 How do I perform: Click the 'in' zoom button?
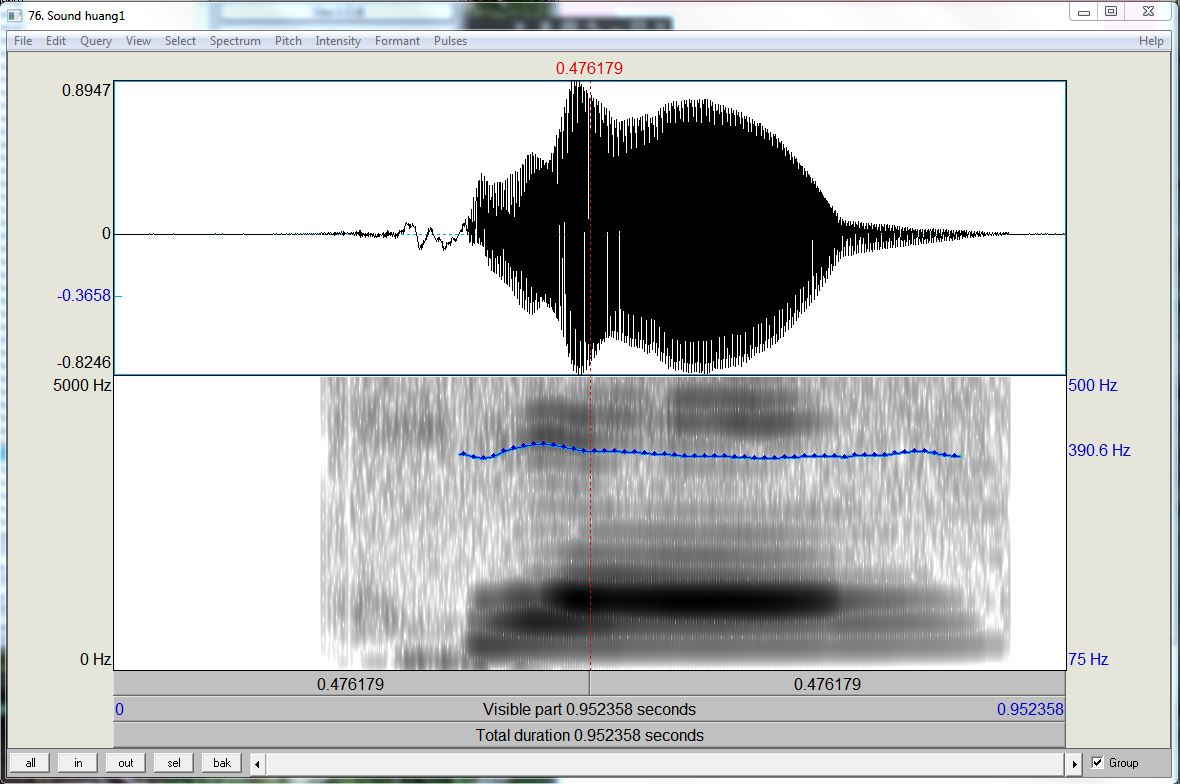tap(78, 763)
